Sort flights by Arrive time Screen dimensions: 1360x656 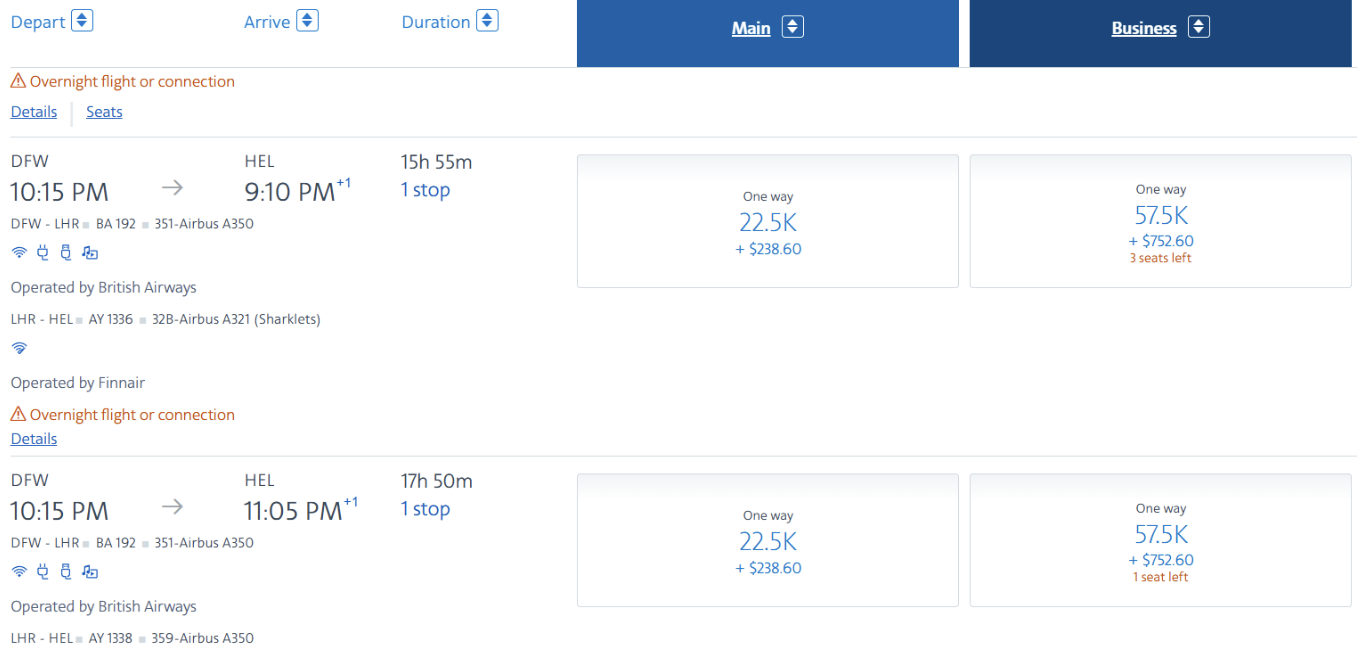307,20
